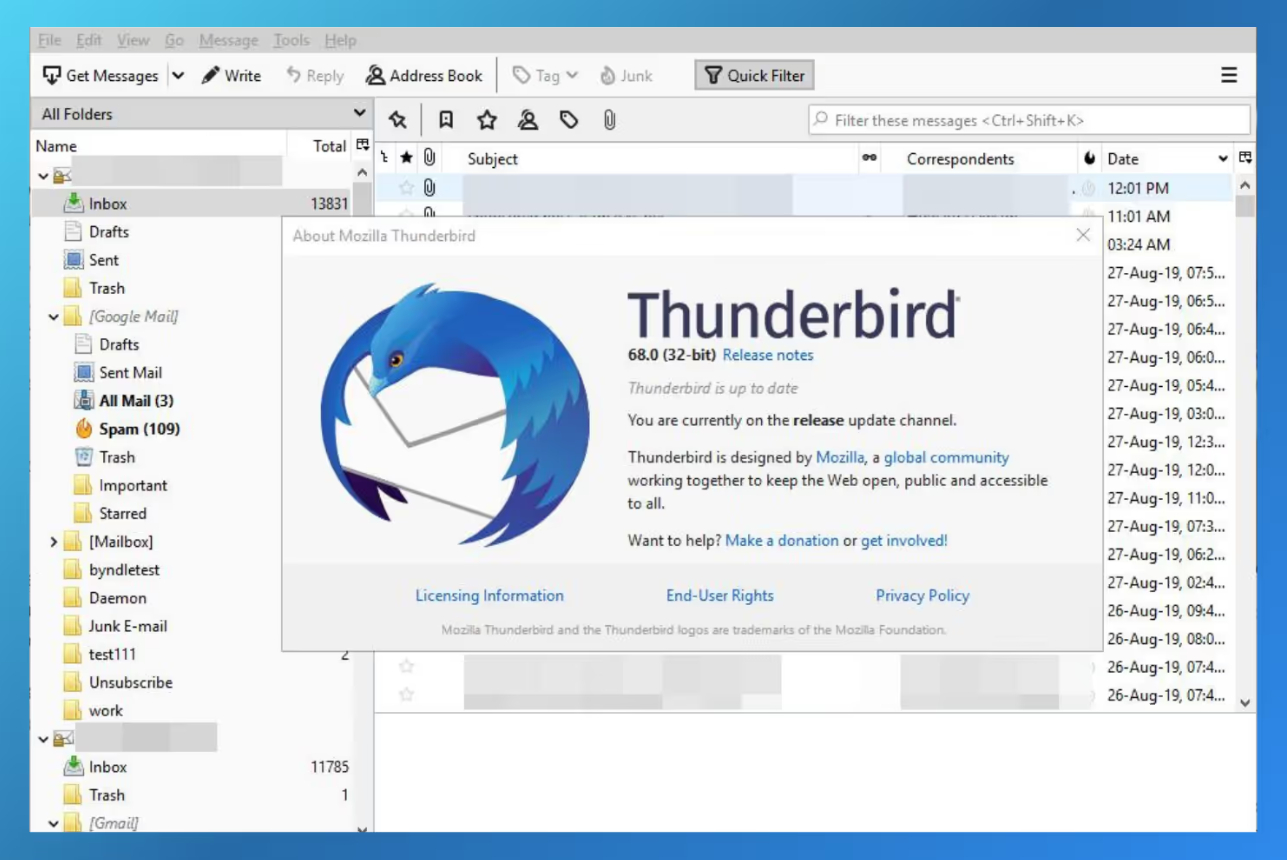Open the Tools menu

click(x=291, y=40)
